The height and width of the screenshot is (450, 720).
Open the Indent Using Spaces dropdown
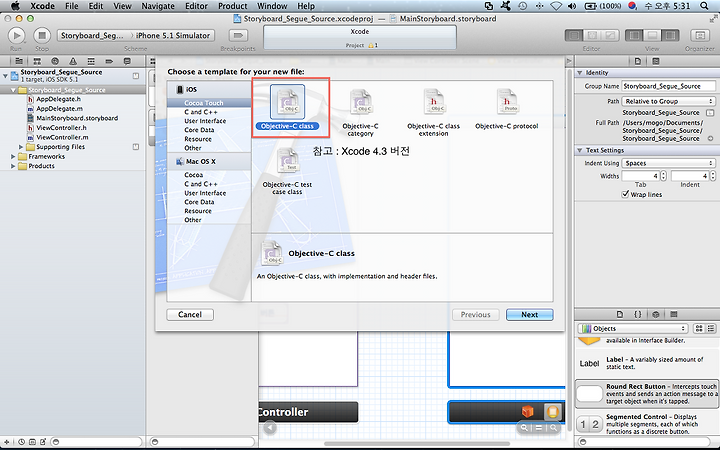coord(669,163)
